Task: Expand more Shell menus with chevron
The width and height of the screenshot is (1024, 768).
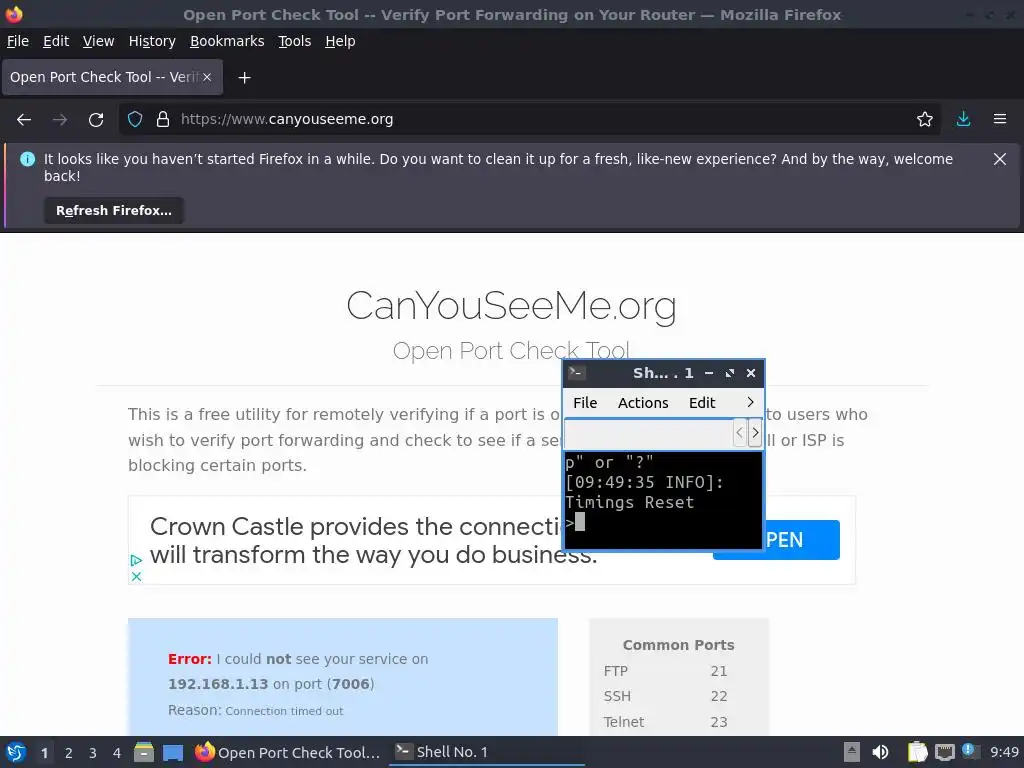Action: pyautogui.click(x=750, y=402)
